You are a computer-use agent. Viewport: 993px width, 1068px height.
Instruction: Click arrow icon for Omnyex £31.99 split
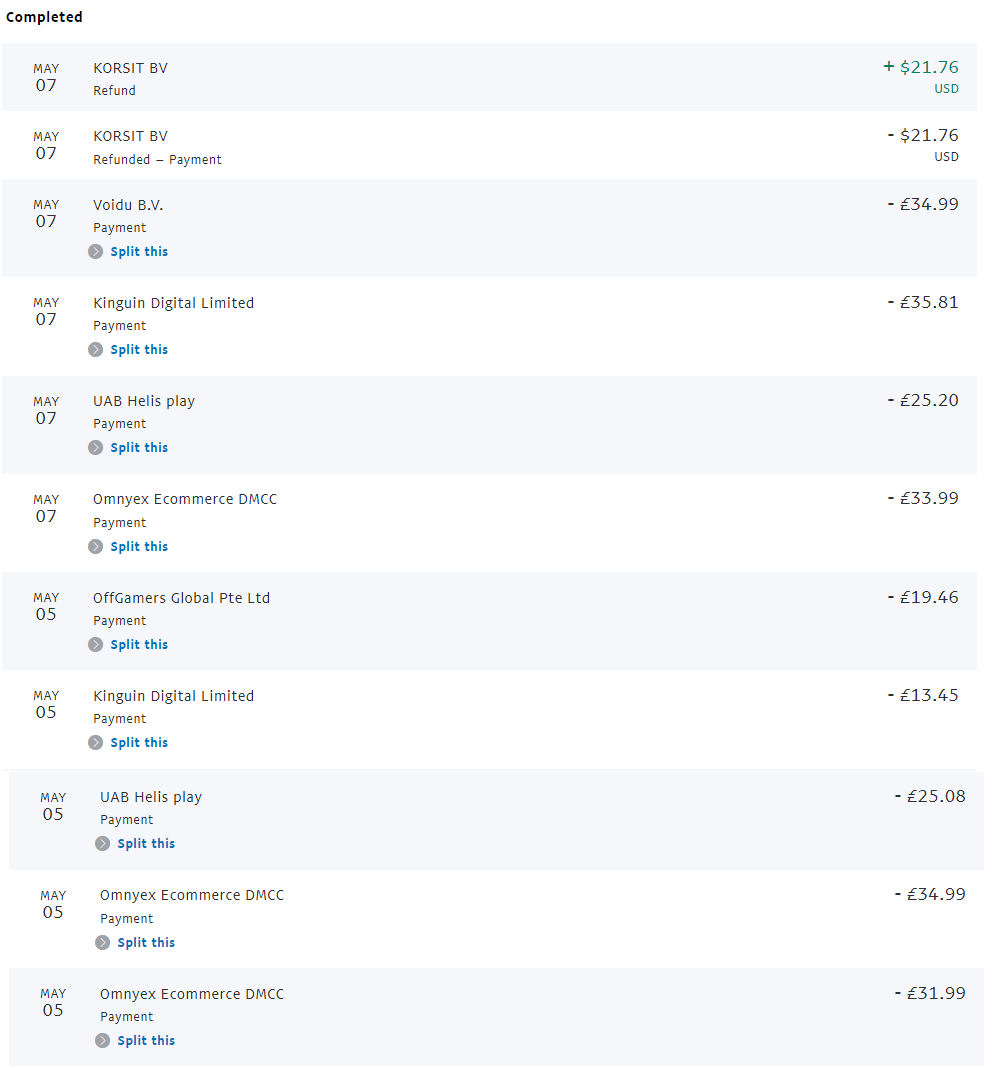102,1040
